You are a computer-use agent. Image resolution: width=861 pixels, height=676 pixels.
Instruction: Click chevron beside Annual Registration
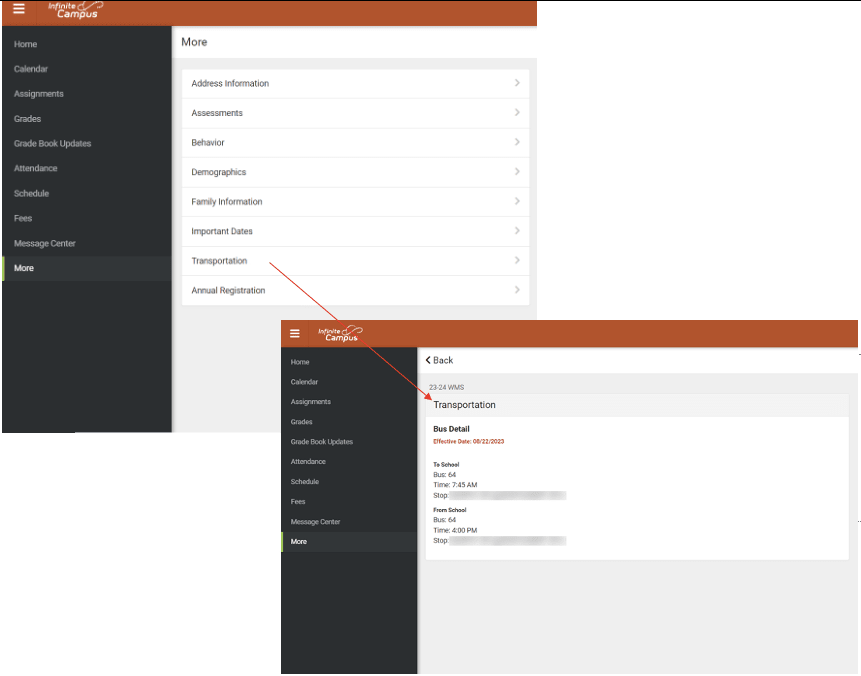coord(517,290)
